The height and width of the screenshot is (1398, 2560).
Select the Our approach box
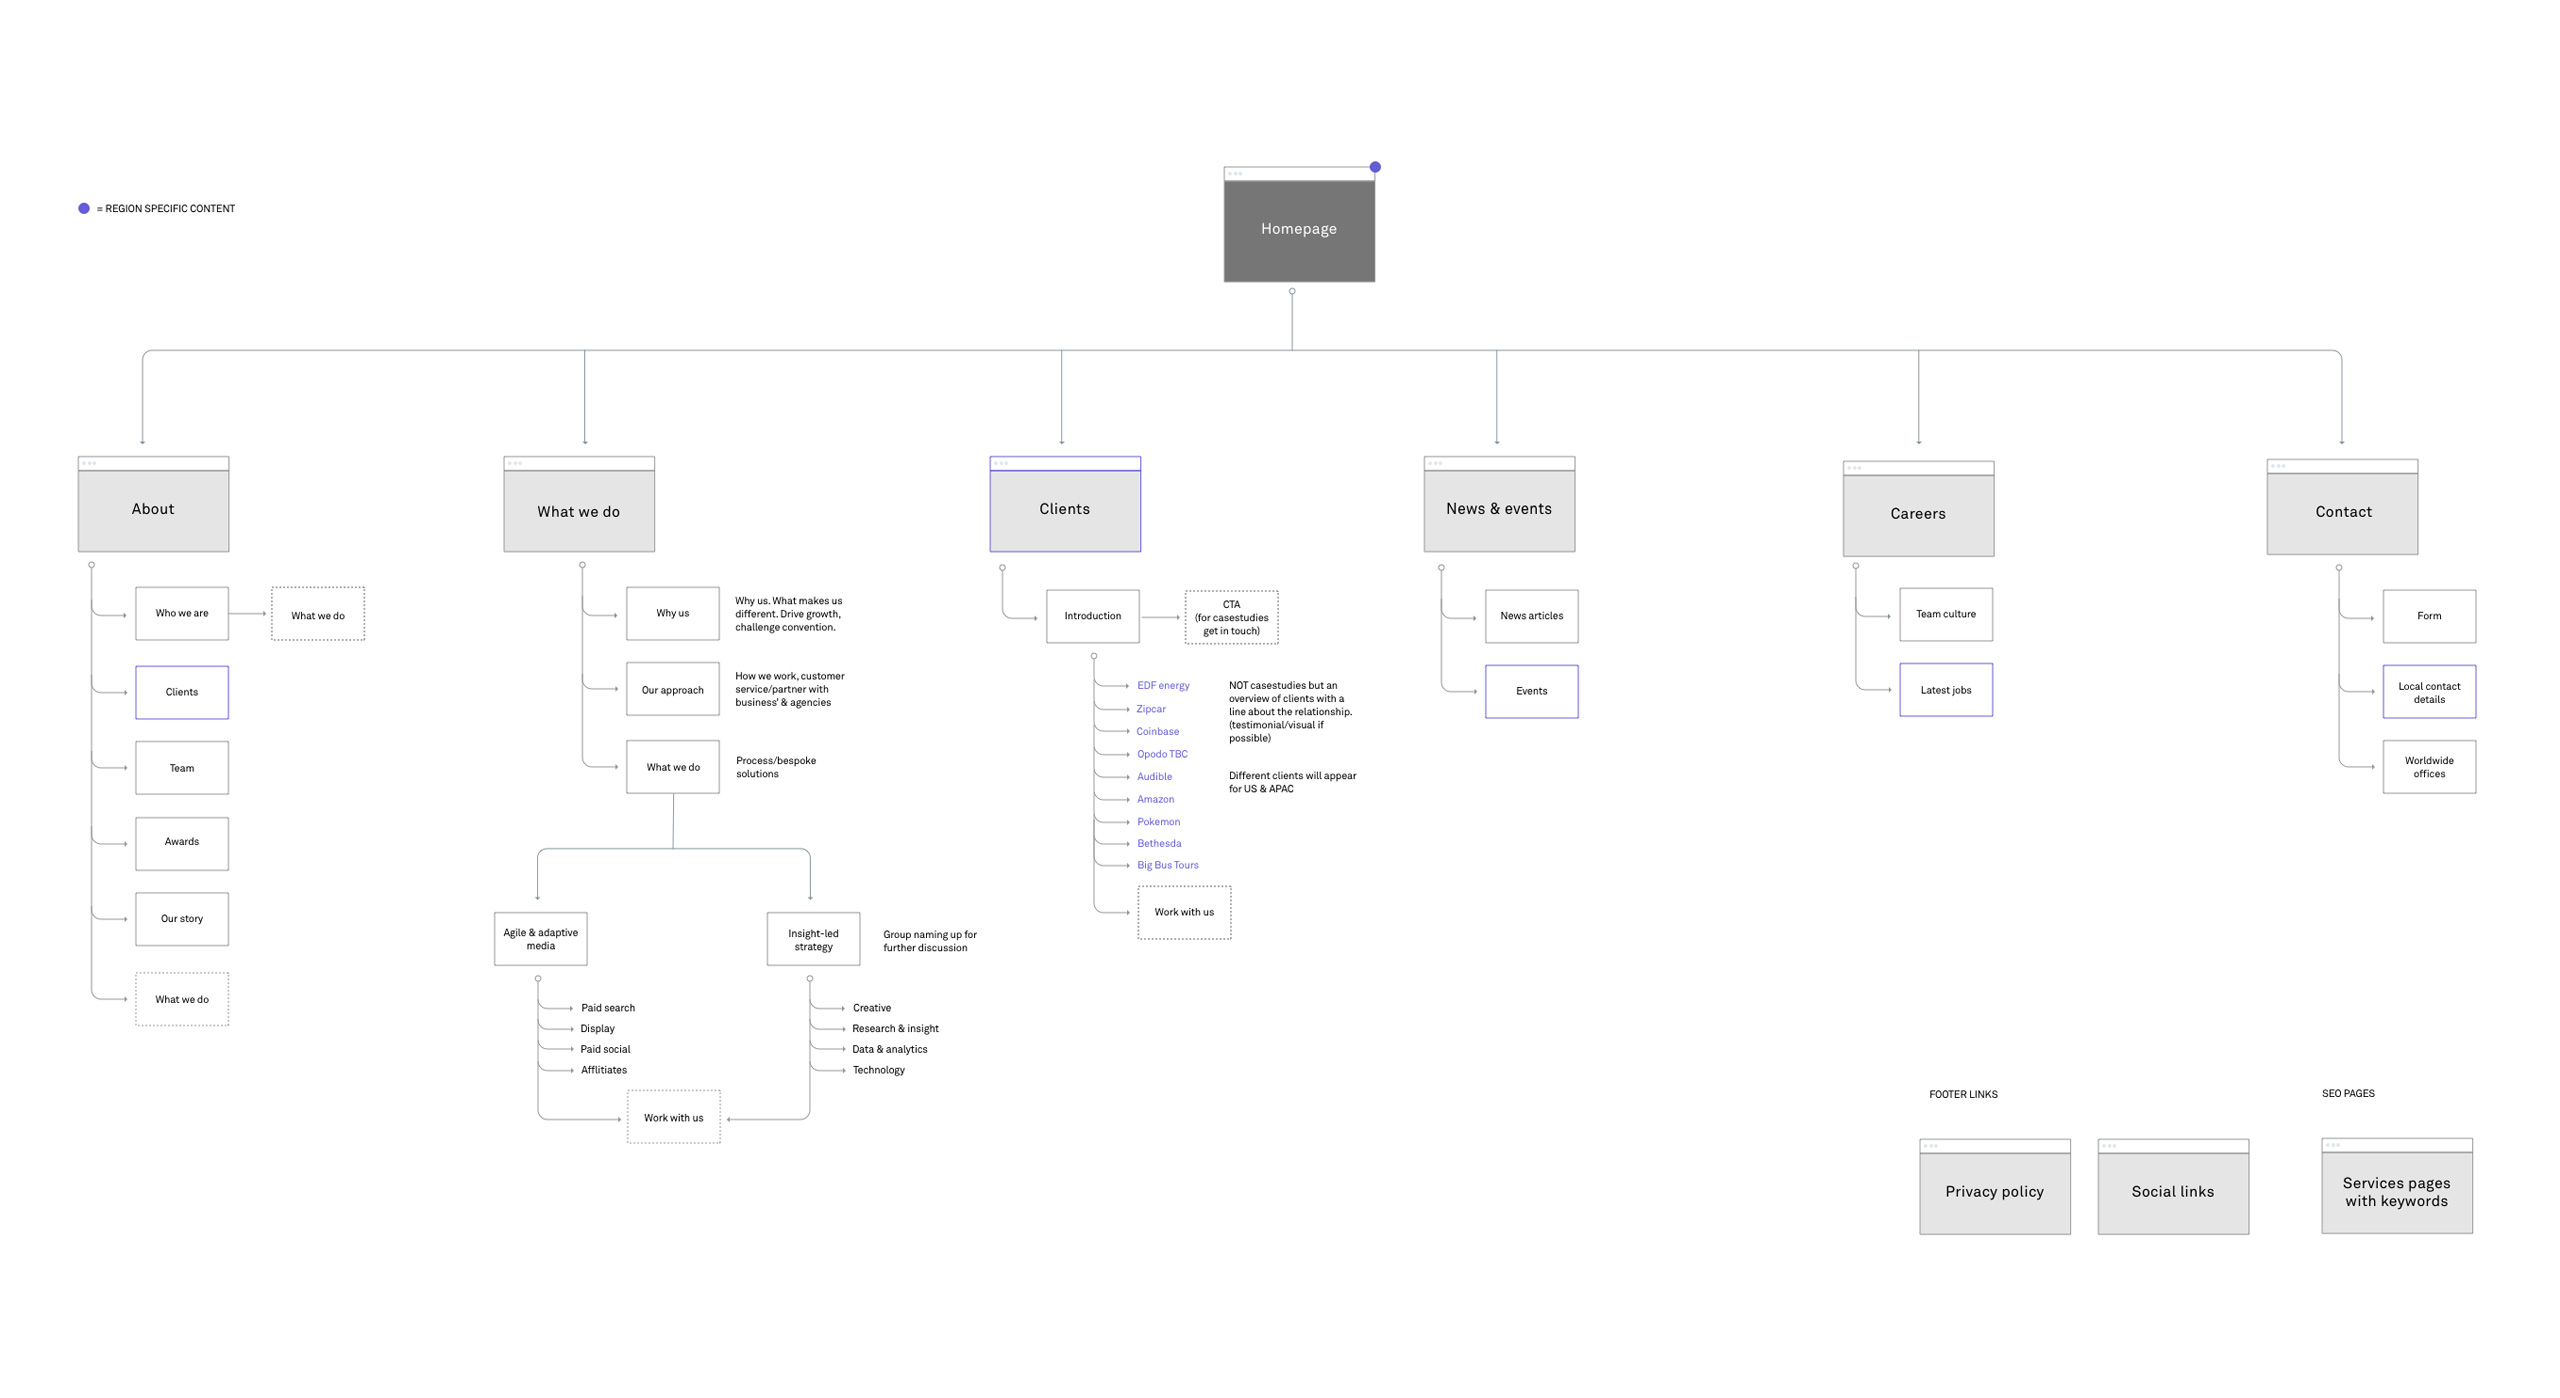pyautogui.click(x=672, y=689)
